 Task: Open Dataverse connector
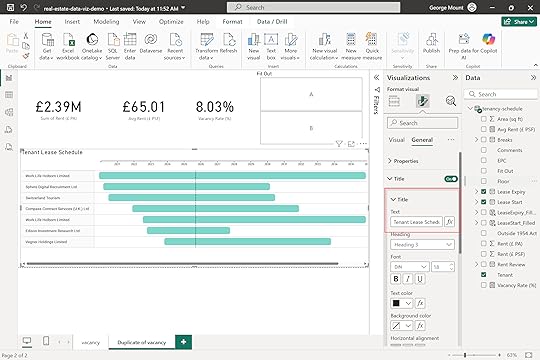point(151,43)
